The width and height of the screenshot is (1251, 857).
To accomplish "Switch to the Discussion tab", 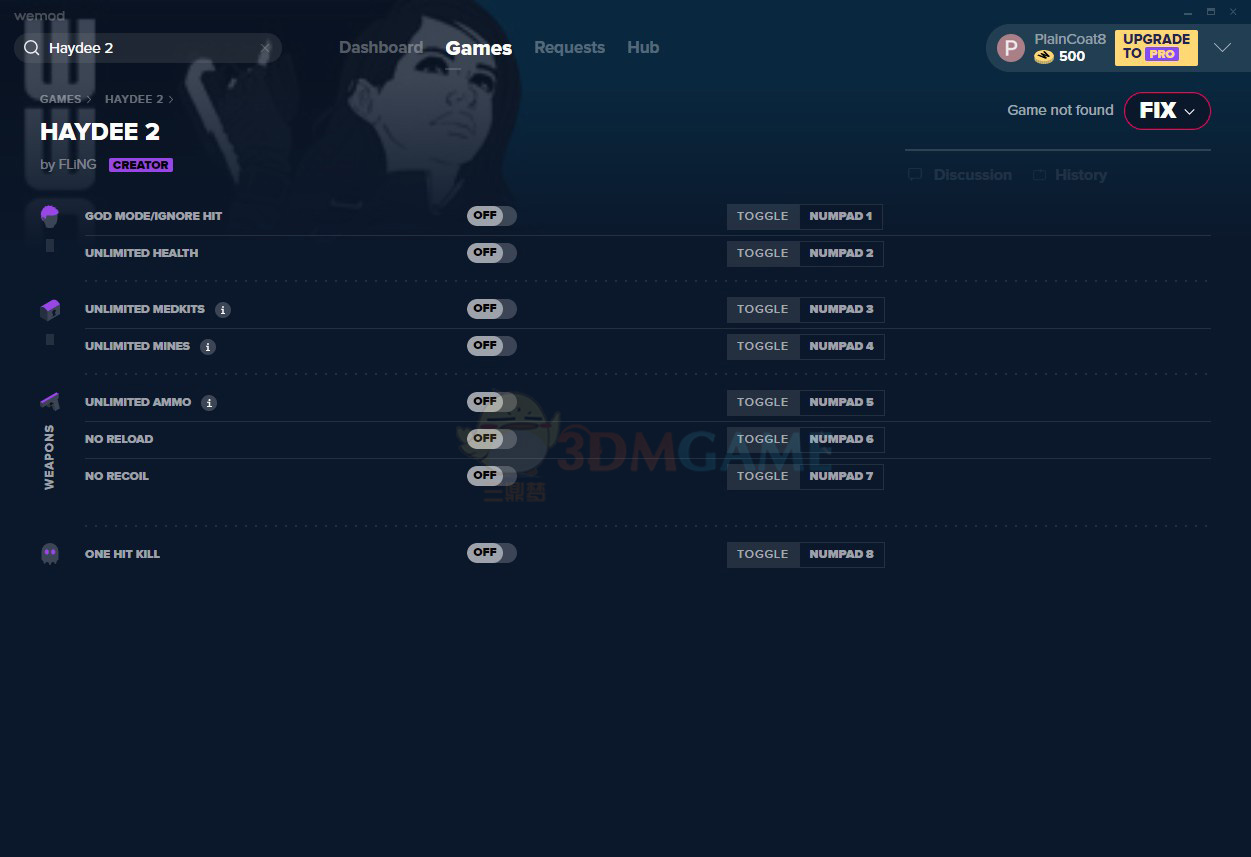I will (960, 175).
